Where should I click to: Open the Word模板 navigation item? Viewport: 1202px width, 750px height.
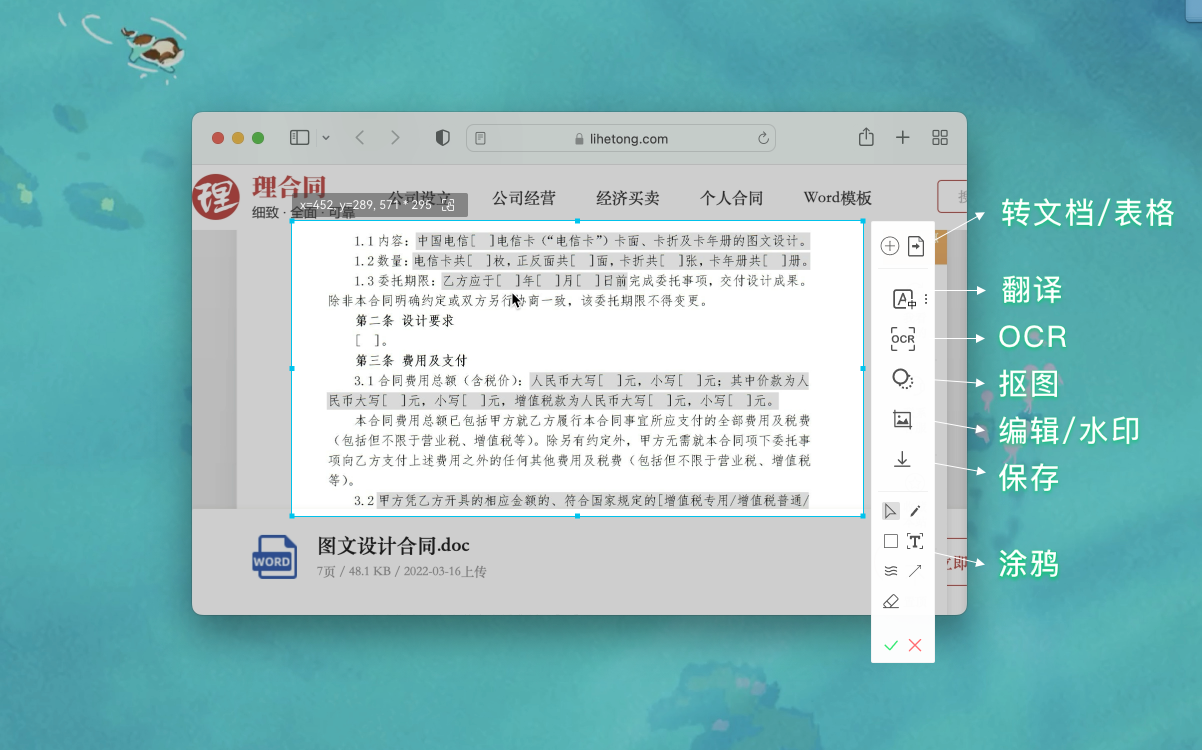pos(838,198)
